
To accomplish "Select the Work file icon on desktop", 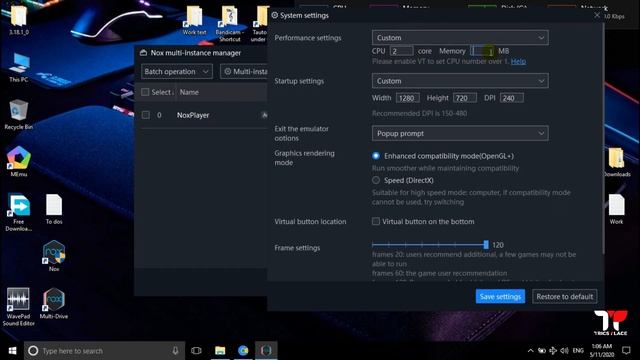I will (616, 209).
